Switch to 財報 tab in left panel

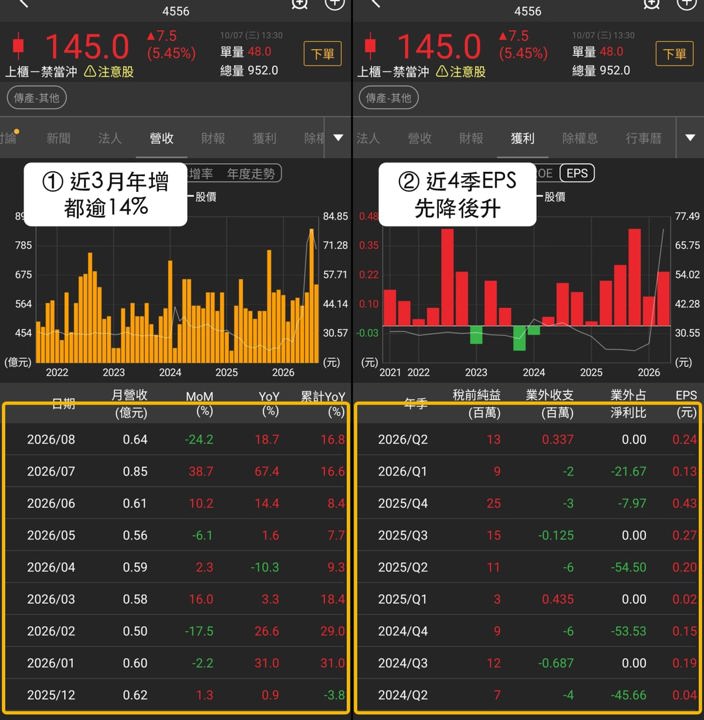213,138
